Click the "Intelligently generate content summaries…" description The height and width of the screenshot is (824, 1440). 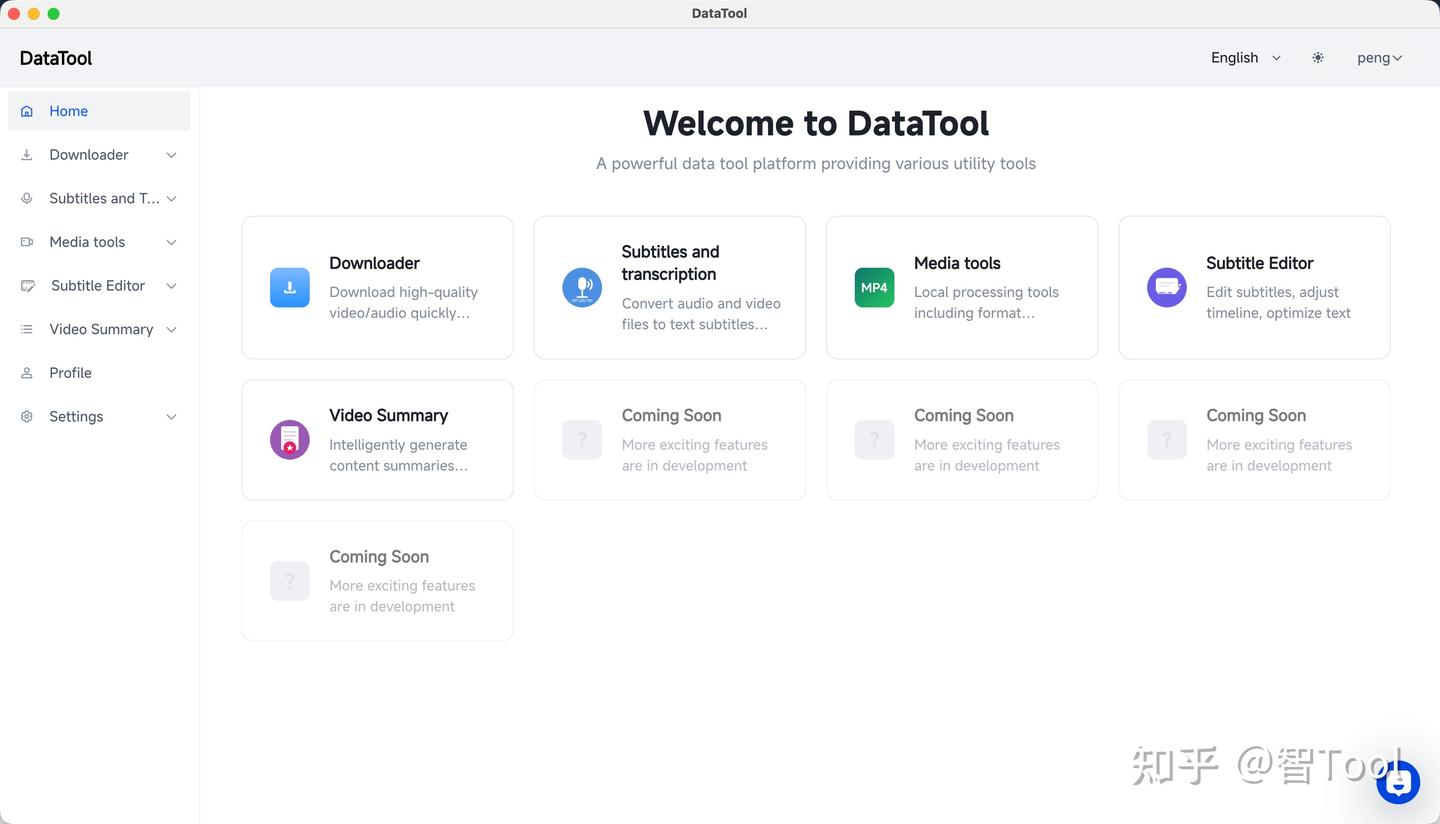pos(399,455)
